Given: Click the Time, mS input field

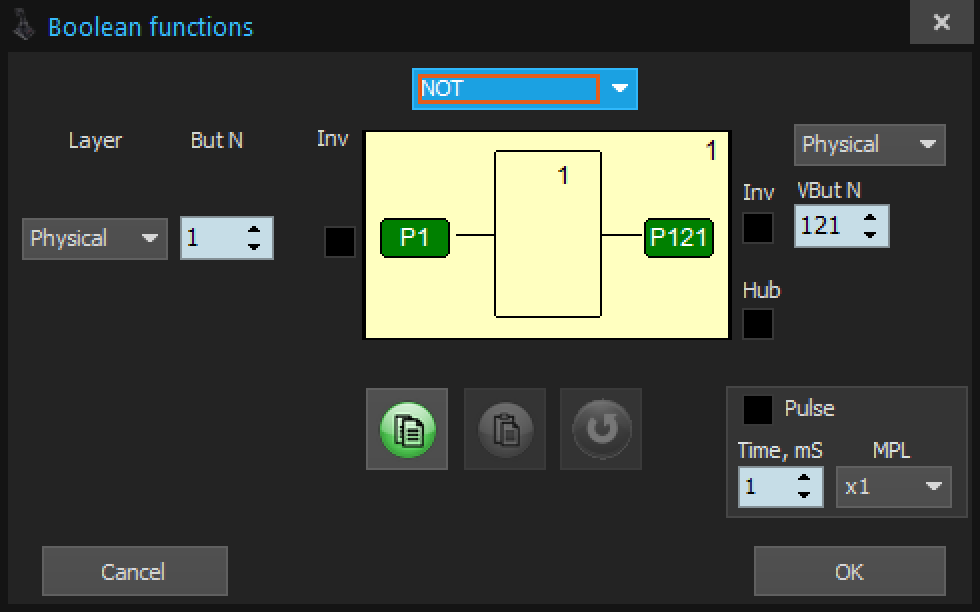Looking at the screenshot, I should [x=764, y=487].
